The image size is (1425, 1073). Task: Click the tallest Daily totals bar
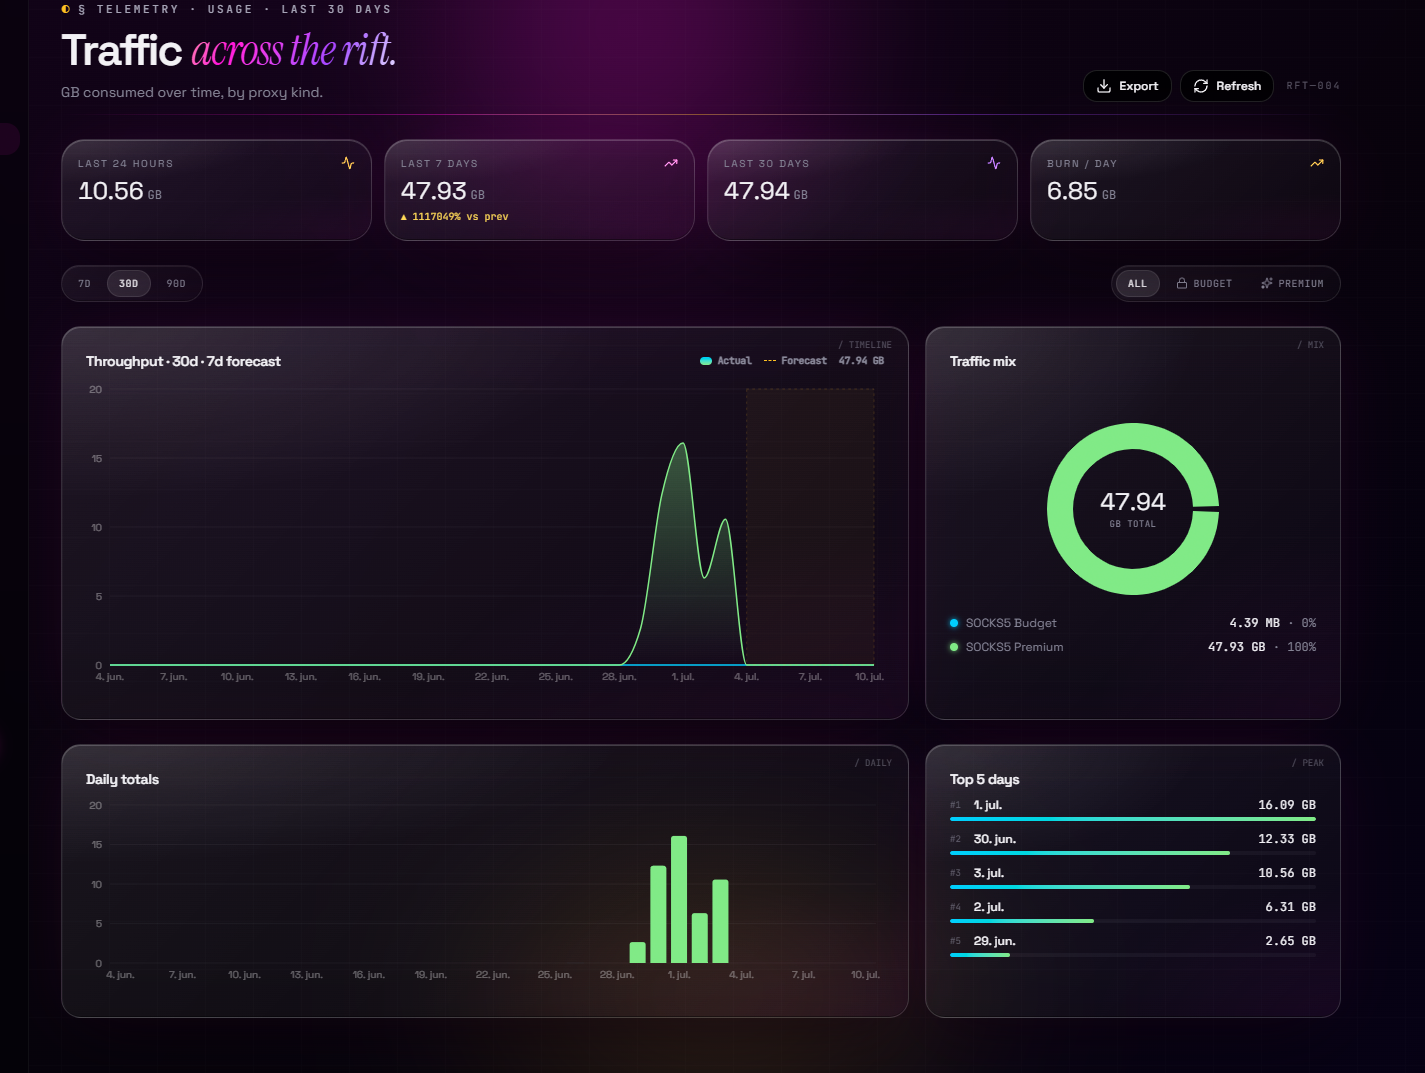679,899
